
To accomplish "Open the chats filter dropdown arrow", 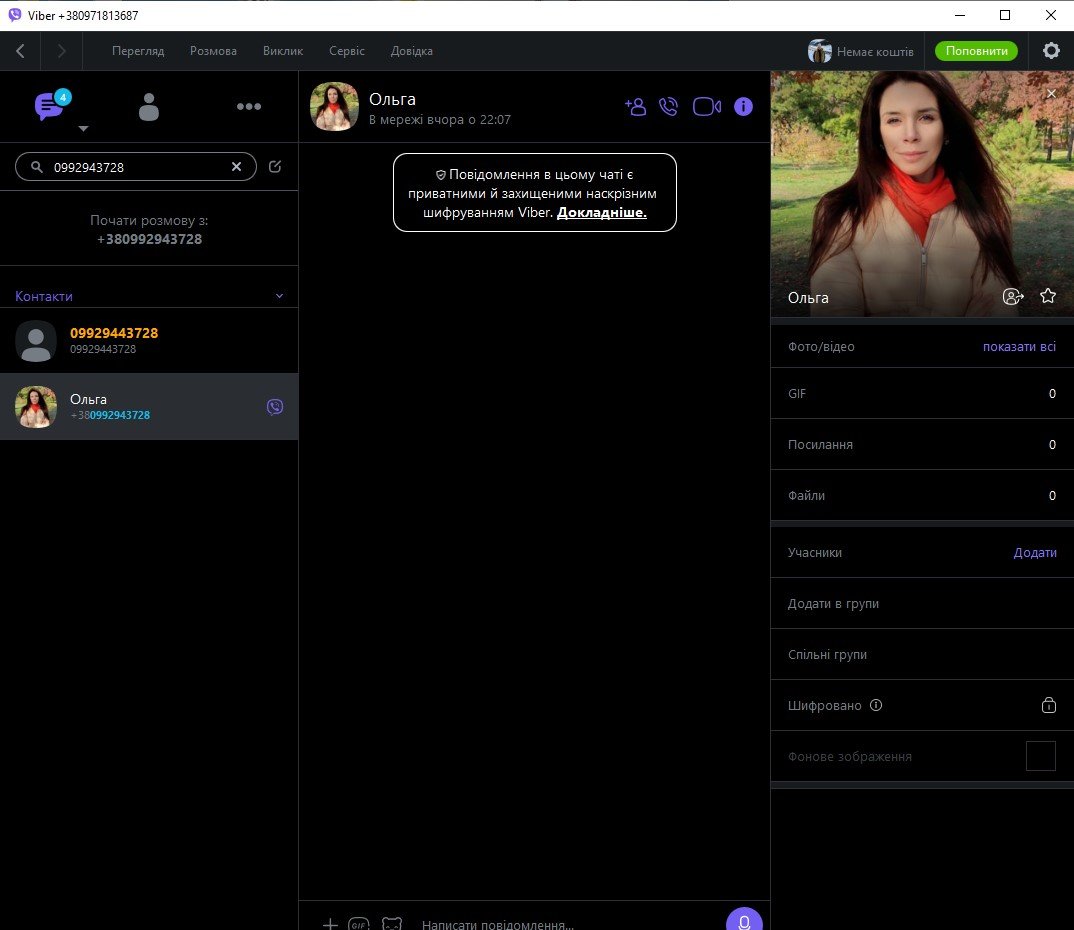I will (84, 129).
